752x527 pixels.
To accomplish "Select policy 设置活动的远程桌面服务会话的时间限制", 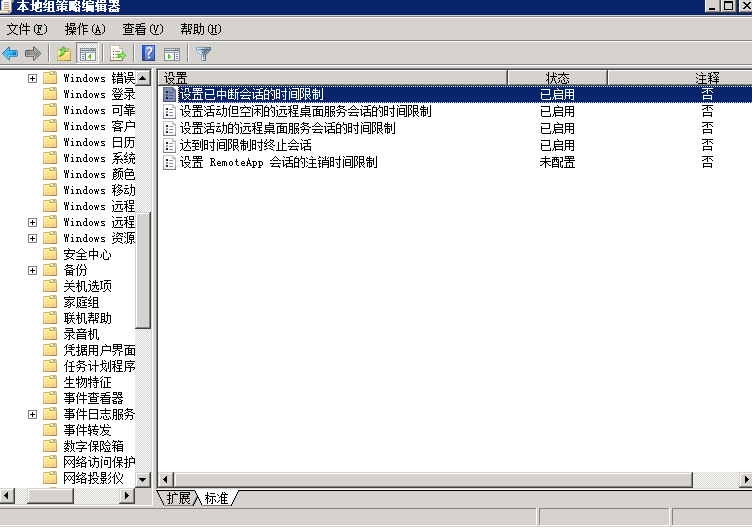I will [287, 129].
